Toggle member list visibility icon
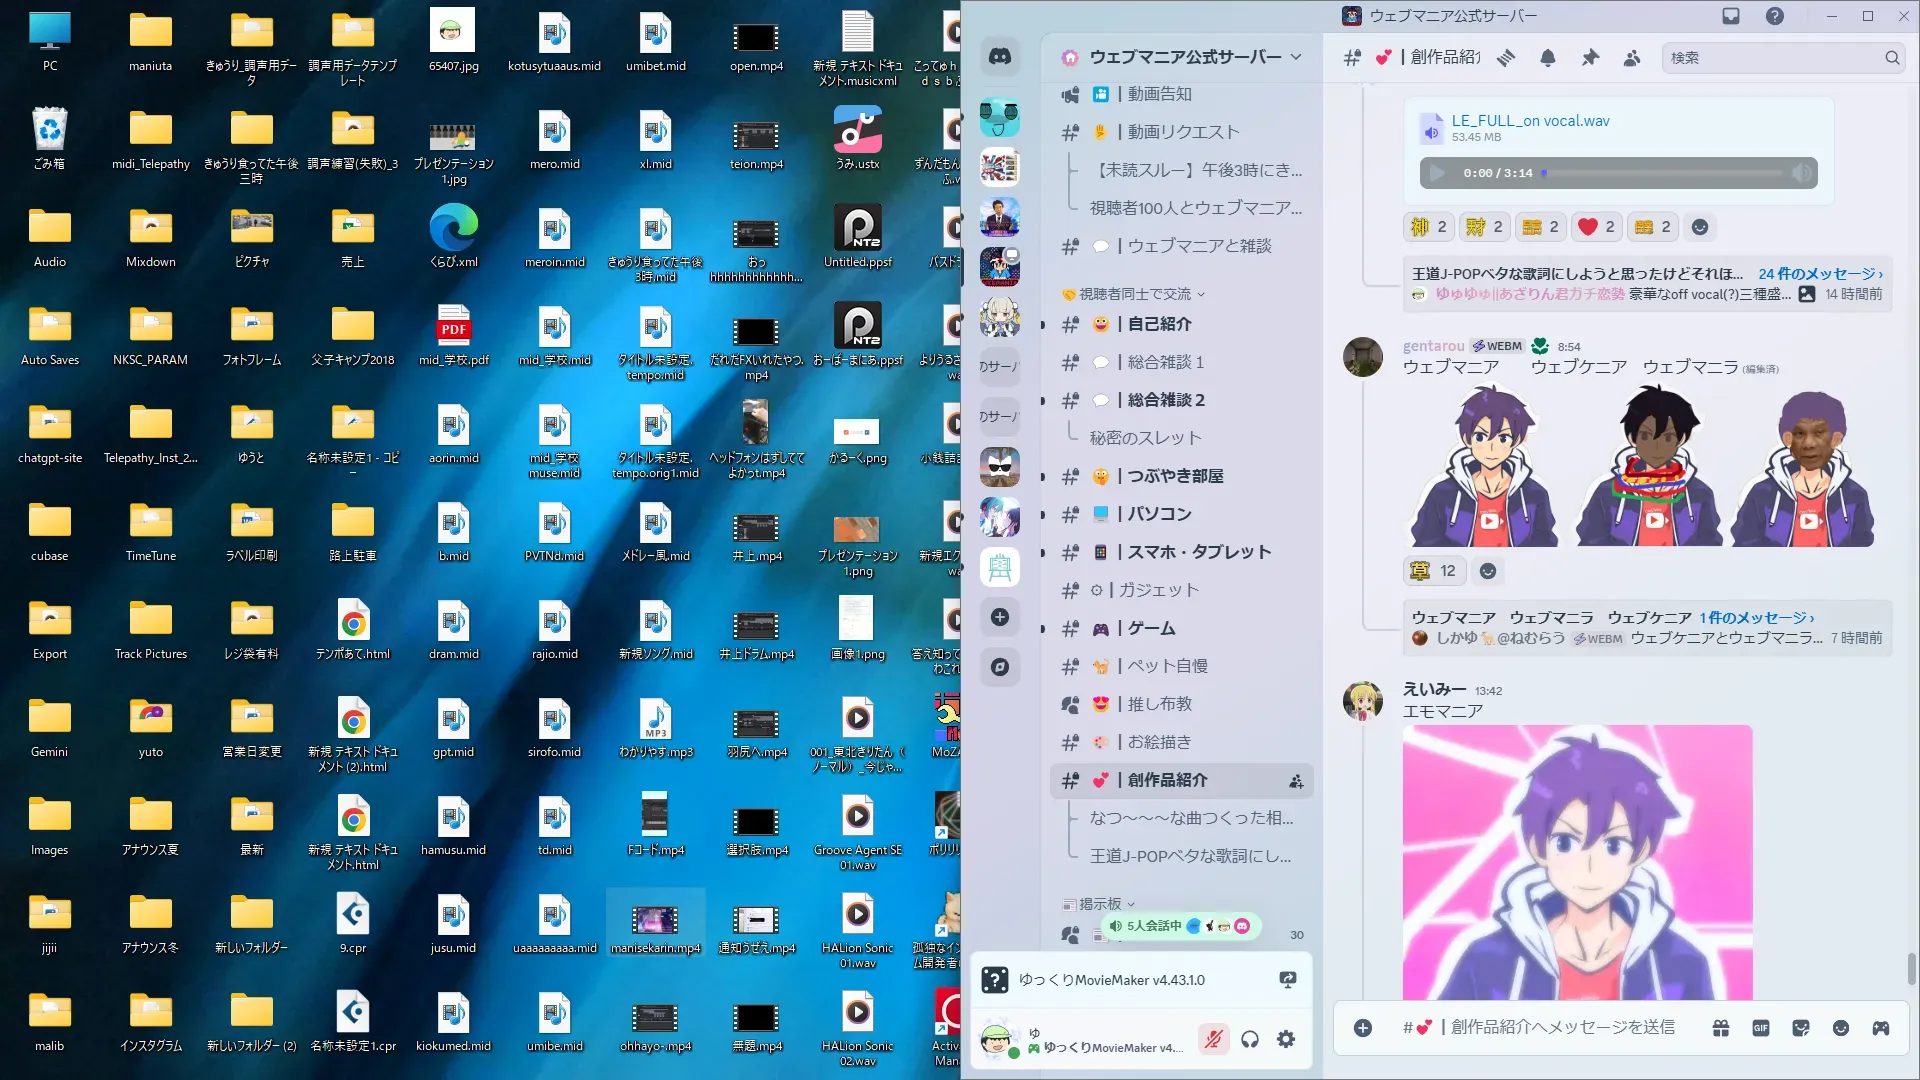The image size is (1920, 1080). pos(1631,58)
